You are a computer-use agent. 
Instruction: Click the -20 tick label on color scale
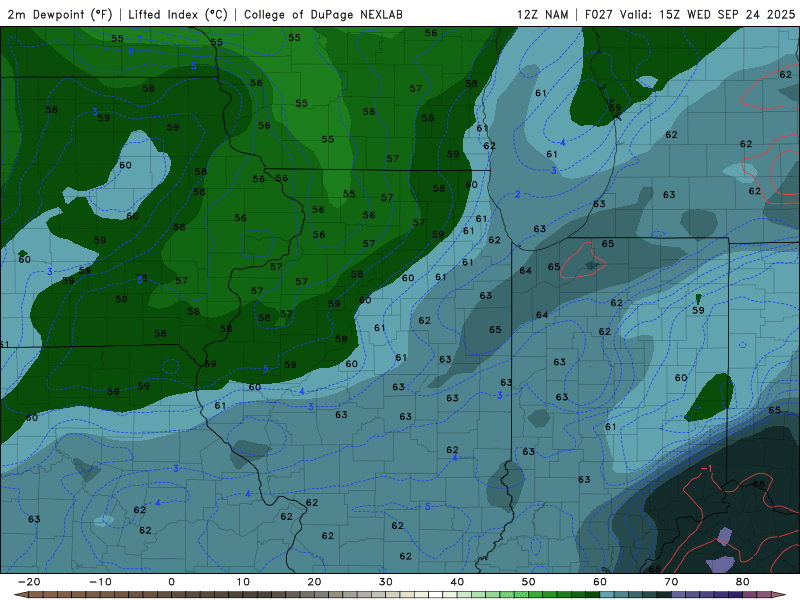[29, 582]
